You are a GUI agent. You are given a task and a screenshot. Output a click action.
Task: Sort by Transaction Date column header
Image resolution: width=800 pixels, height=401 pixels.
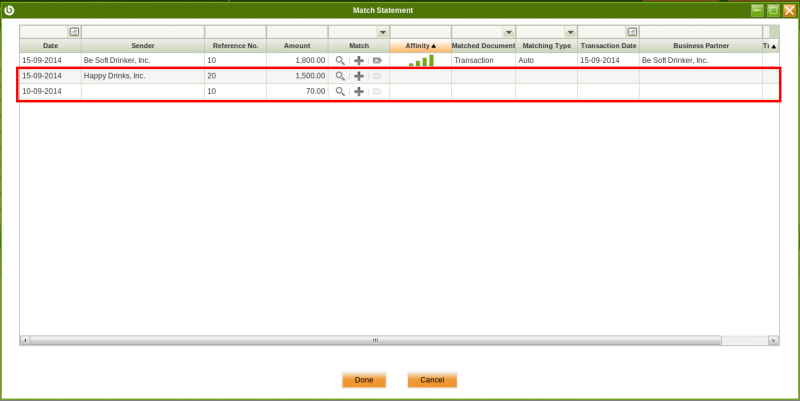coord(609,45)
